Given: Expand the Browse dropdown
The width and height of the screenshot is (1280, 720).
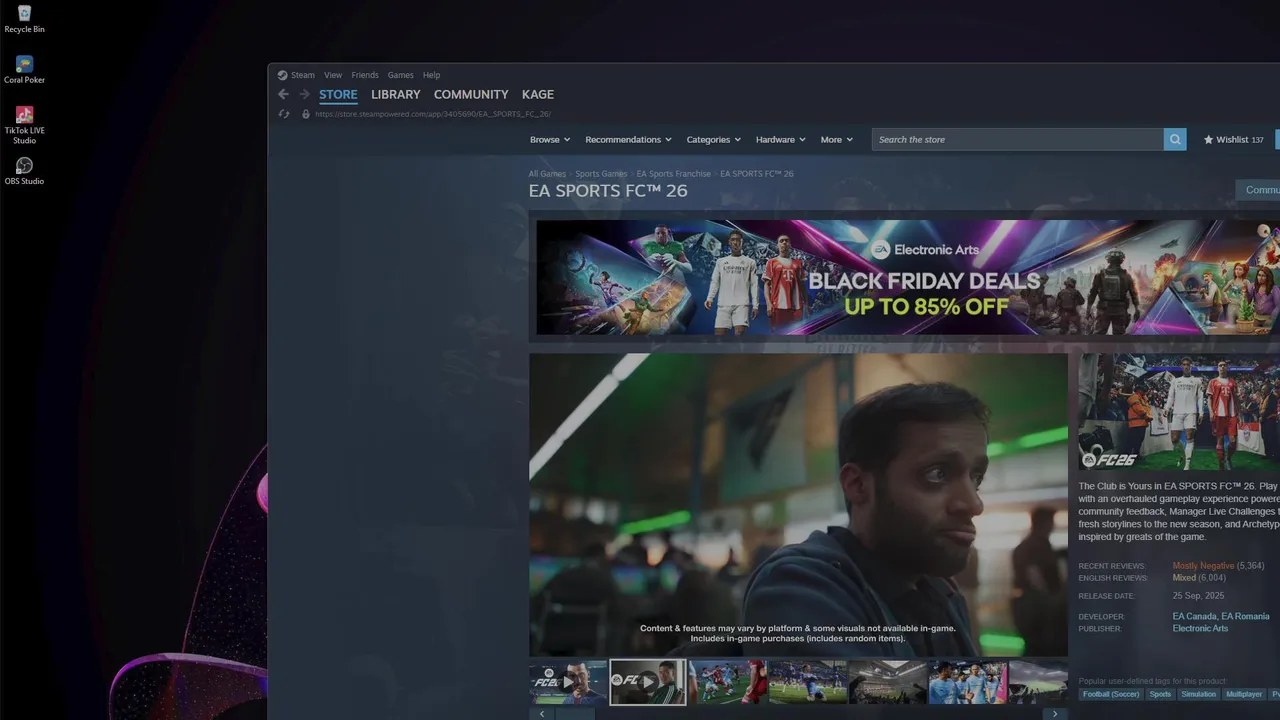Looking at the screenshot, I should point(550,140).
